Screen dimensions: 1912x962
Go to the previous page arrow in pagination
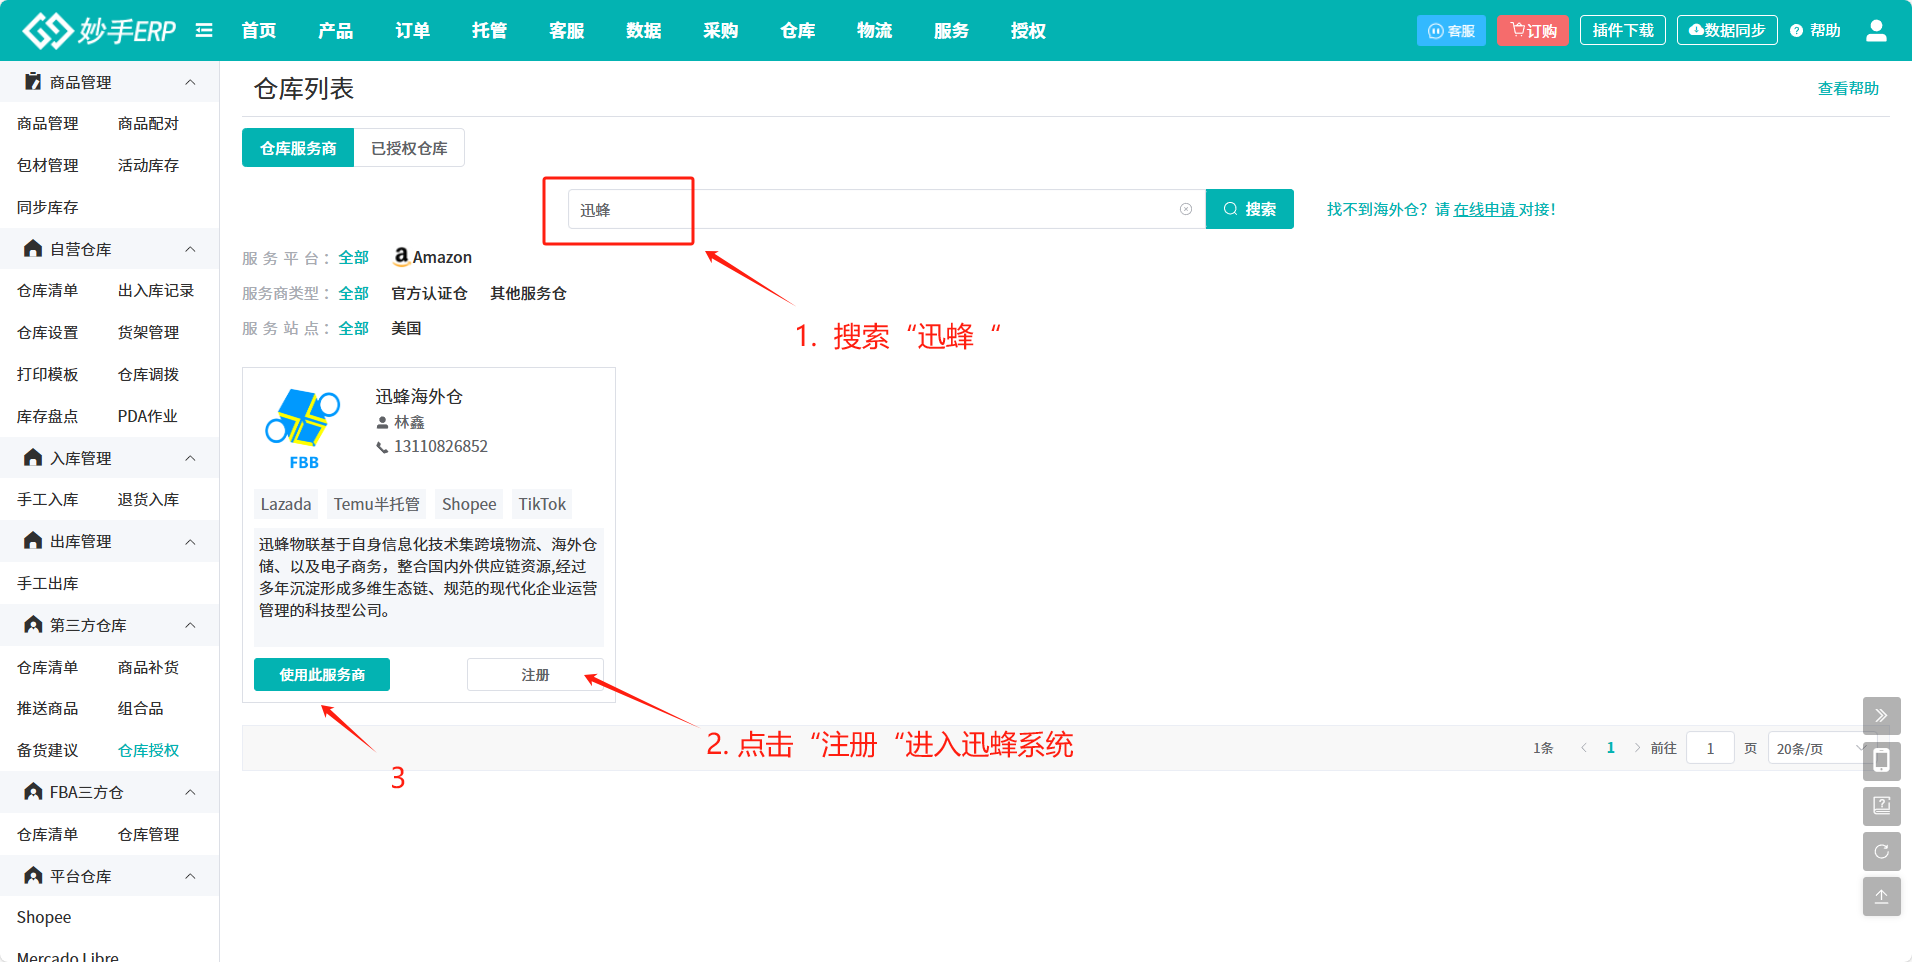[1584, 748]
